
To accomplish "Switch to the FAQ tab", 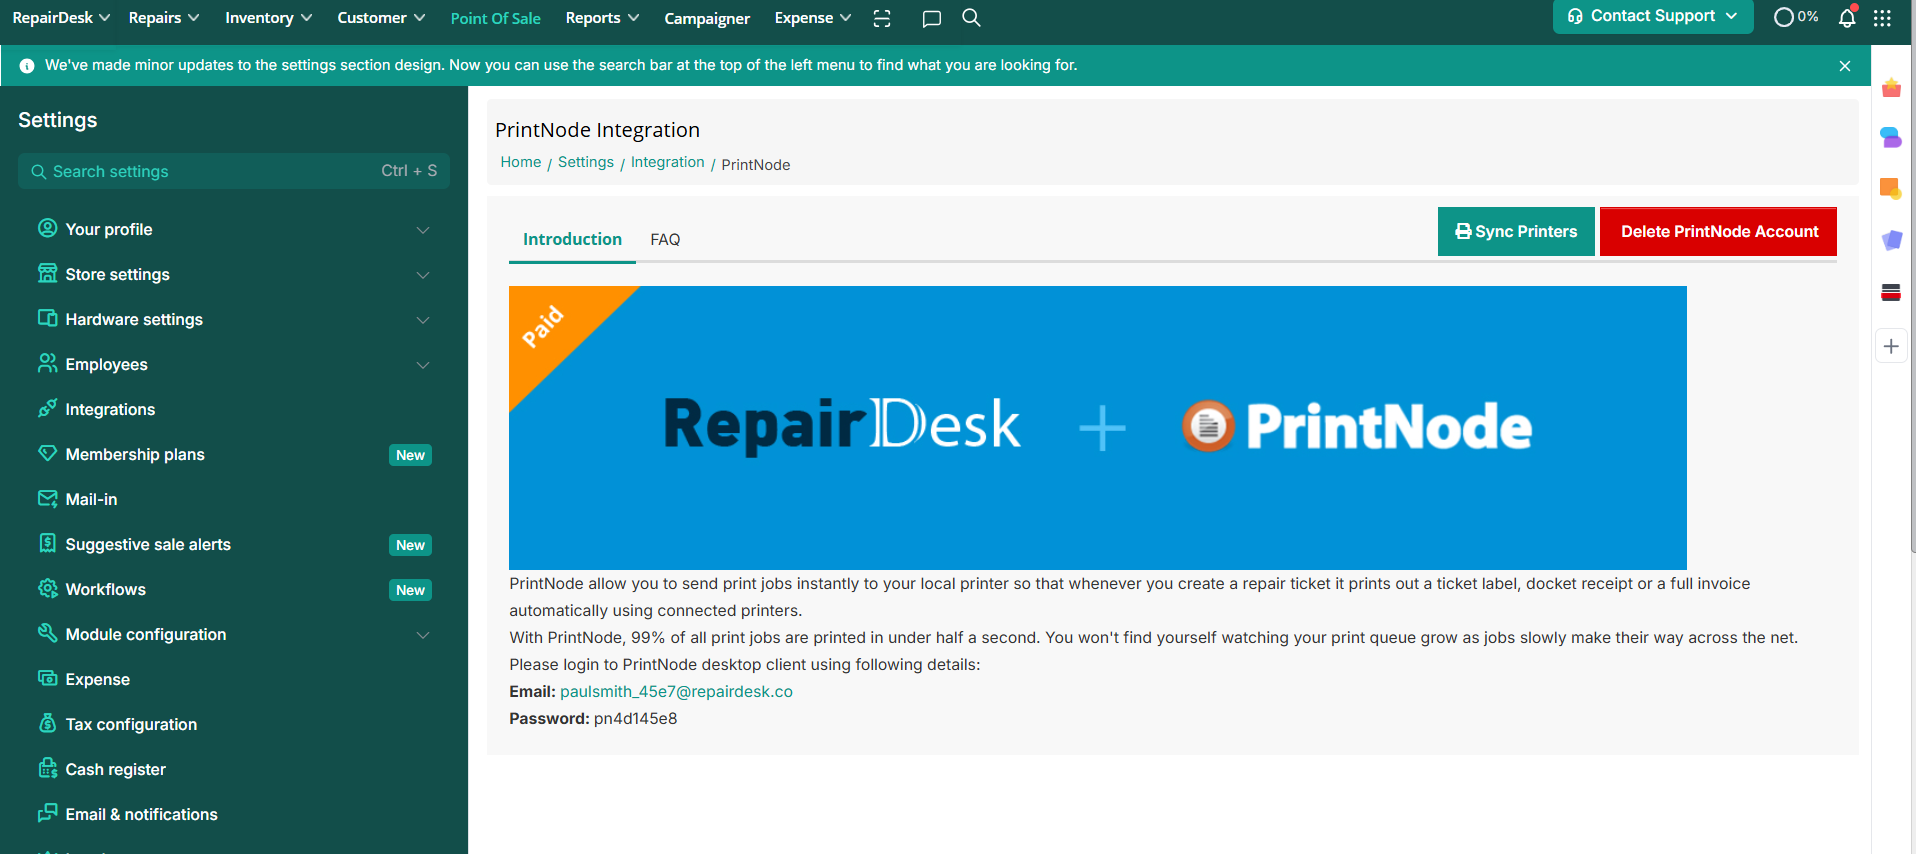I will 665,239.
